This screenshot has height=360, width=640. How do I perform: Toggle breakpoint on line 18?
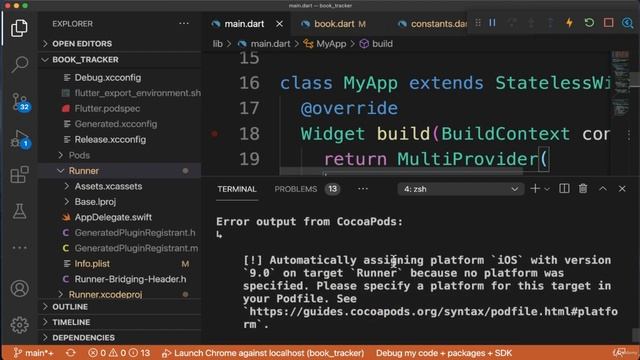pos(215,134)
